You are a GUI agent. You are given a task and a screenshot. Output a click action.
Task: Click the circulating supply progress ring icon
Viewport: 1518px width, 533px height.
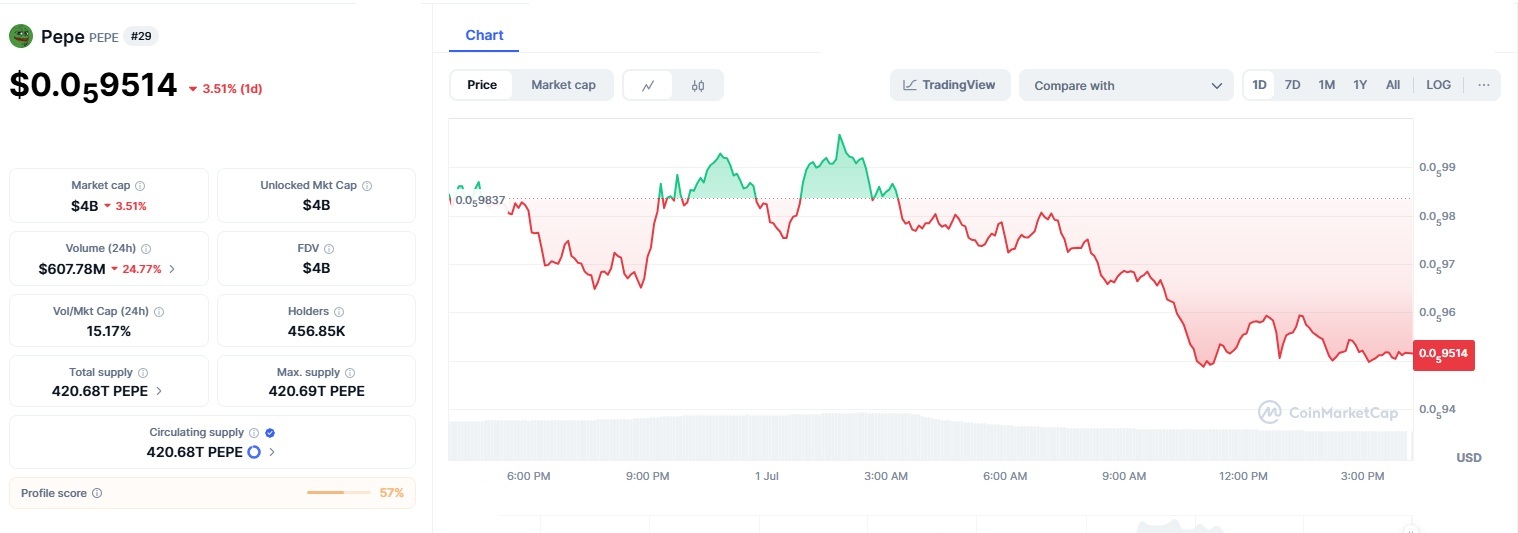(x=254, y=452)
